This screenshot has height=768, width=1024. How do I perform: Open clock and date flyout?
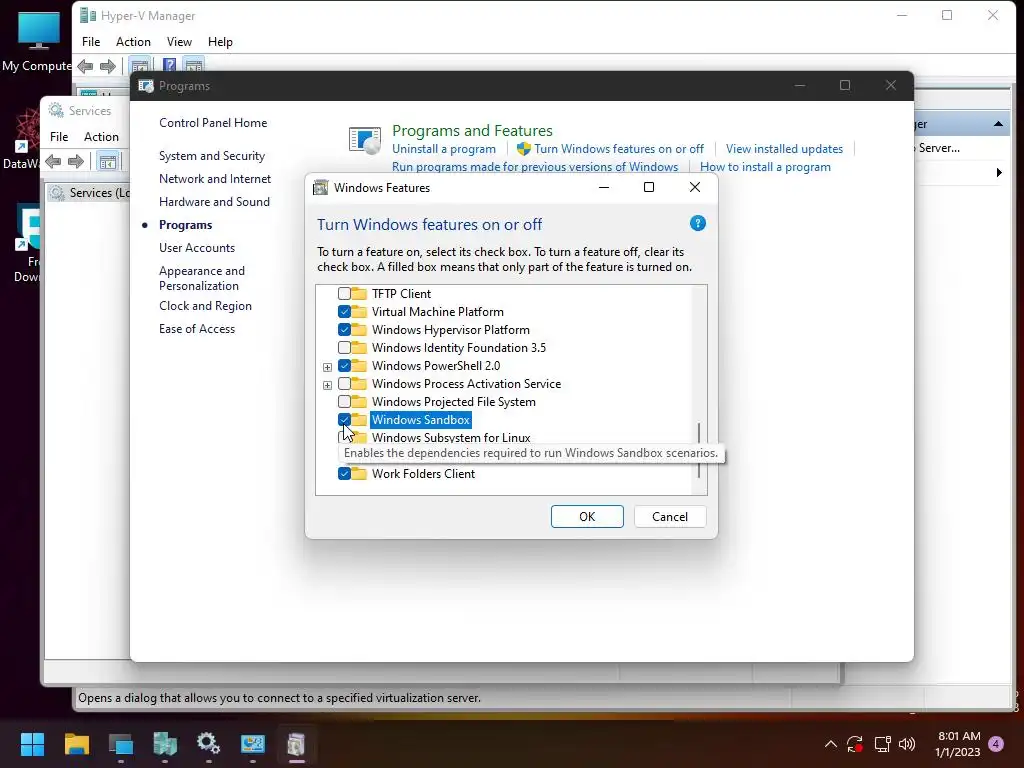(x=958, y=744)
